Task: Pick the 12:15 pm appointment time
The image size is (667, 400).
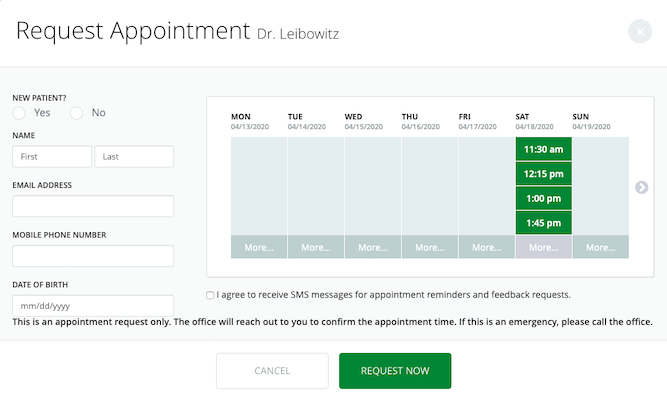Action: (x=543, y=174)
